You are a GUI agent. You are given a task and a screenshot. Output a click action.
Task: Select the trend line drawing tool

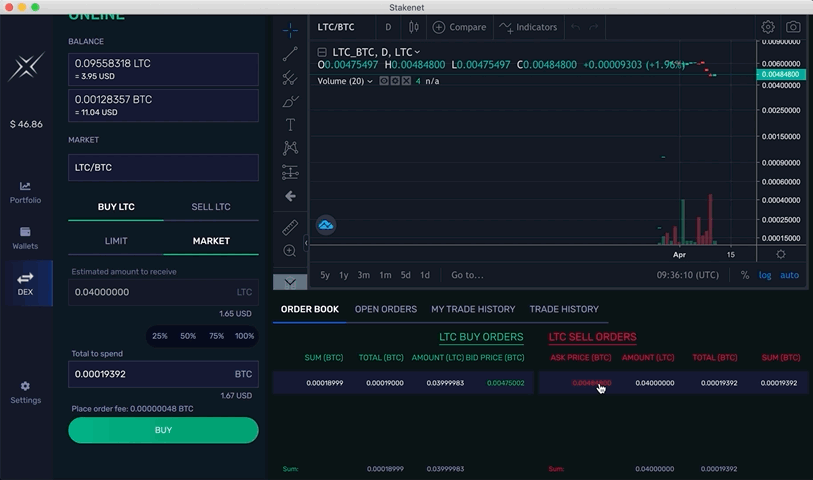(290, 54)
